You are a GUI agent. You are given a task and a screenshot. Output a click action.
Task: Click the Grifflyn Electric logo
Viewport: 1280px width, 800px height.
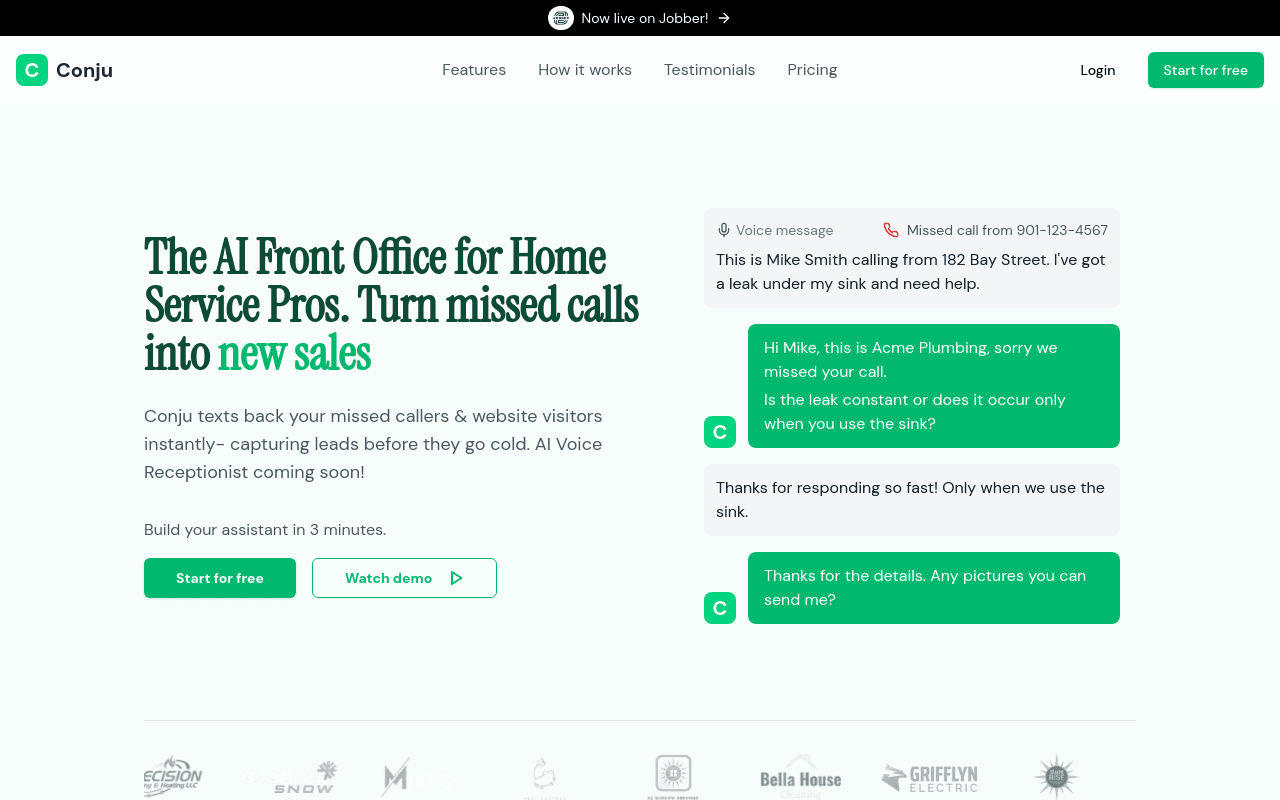929,777
